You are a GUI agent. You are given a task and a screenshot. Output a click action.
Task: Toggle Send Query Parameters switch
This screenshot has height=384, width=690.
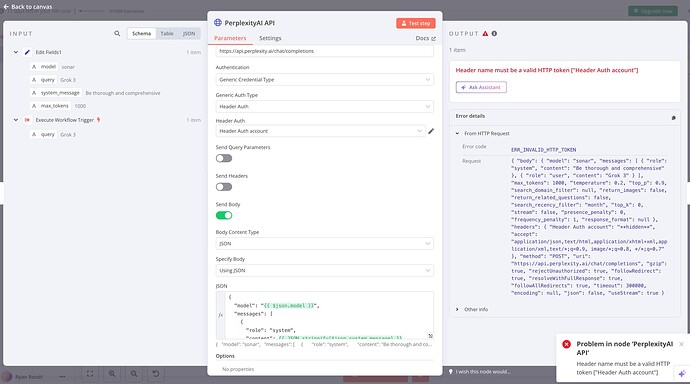coord(224,158)
